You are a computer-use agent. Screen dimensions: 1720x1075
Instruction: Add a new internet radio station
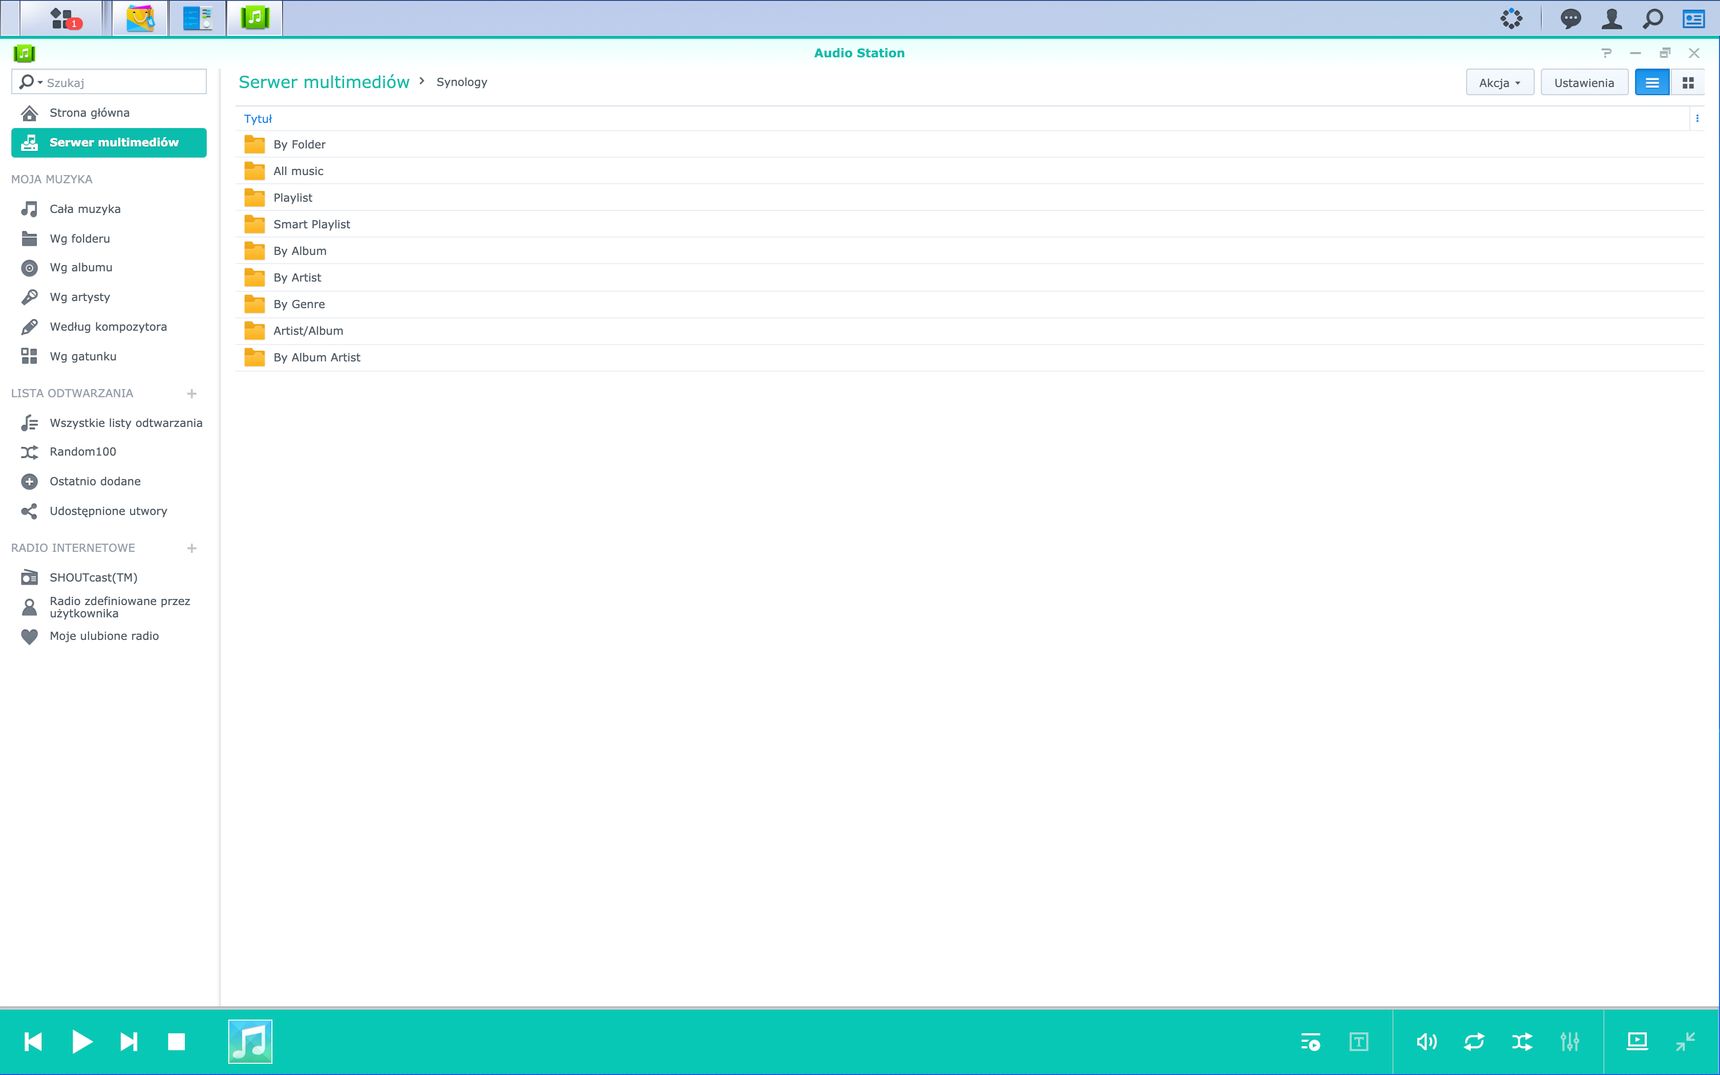(192, 548)
